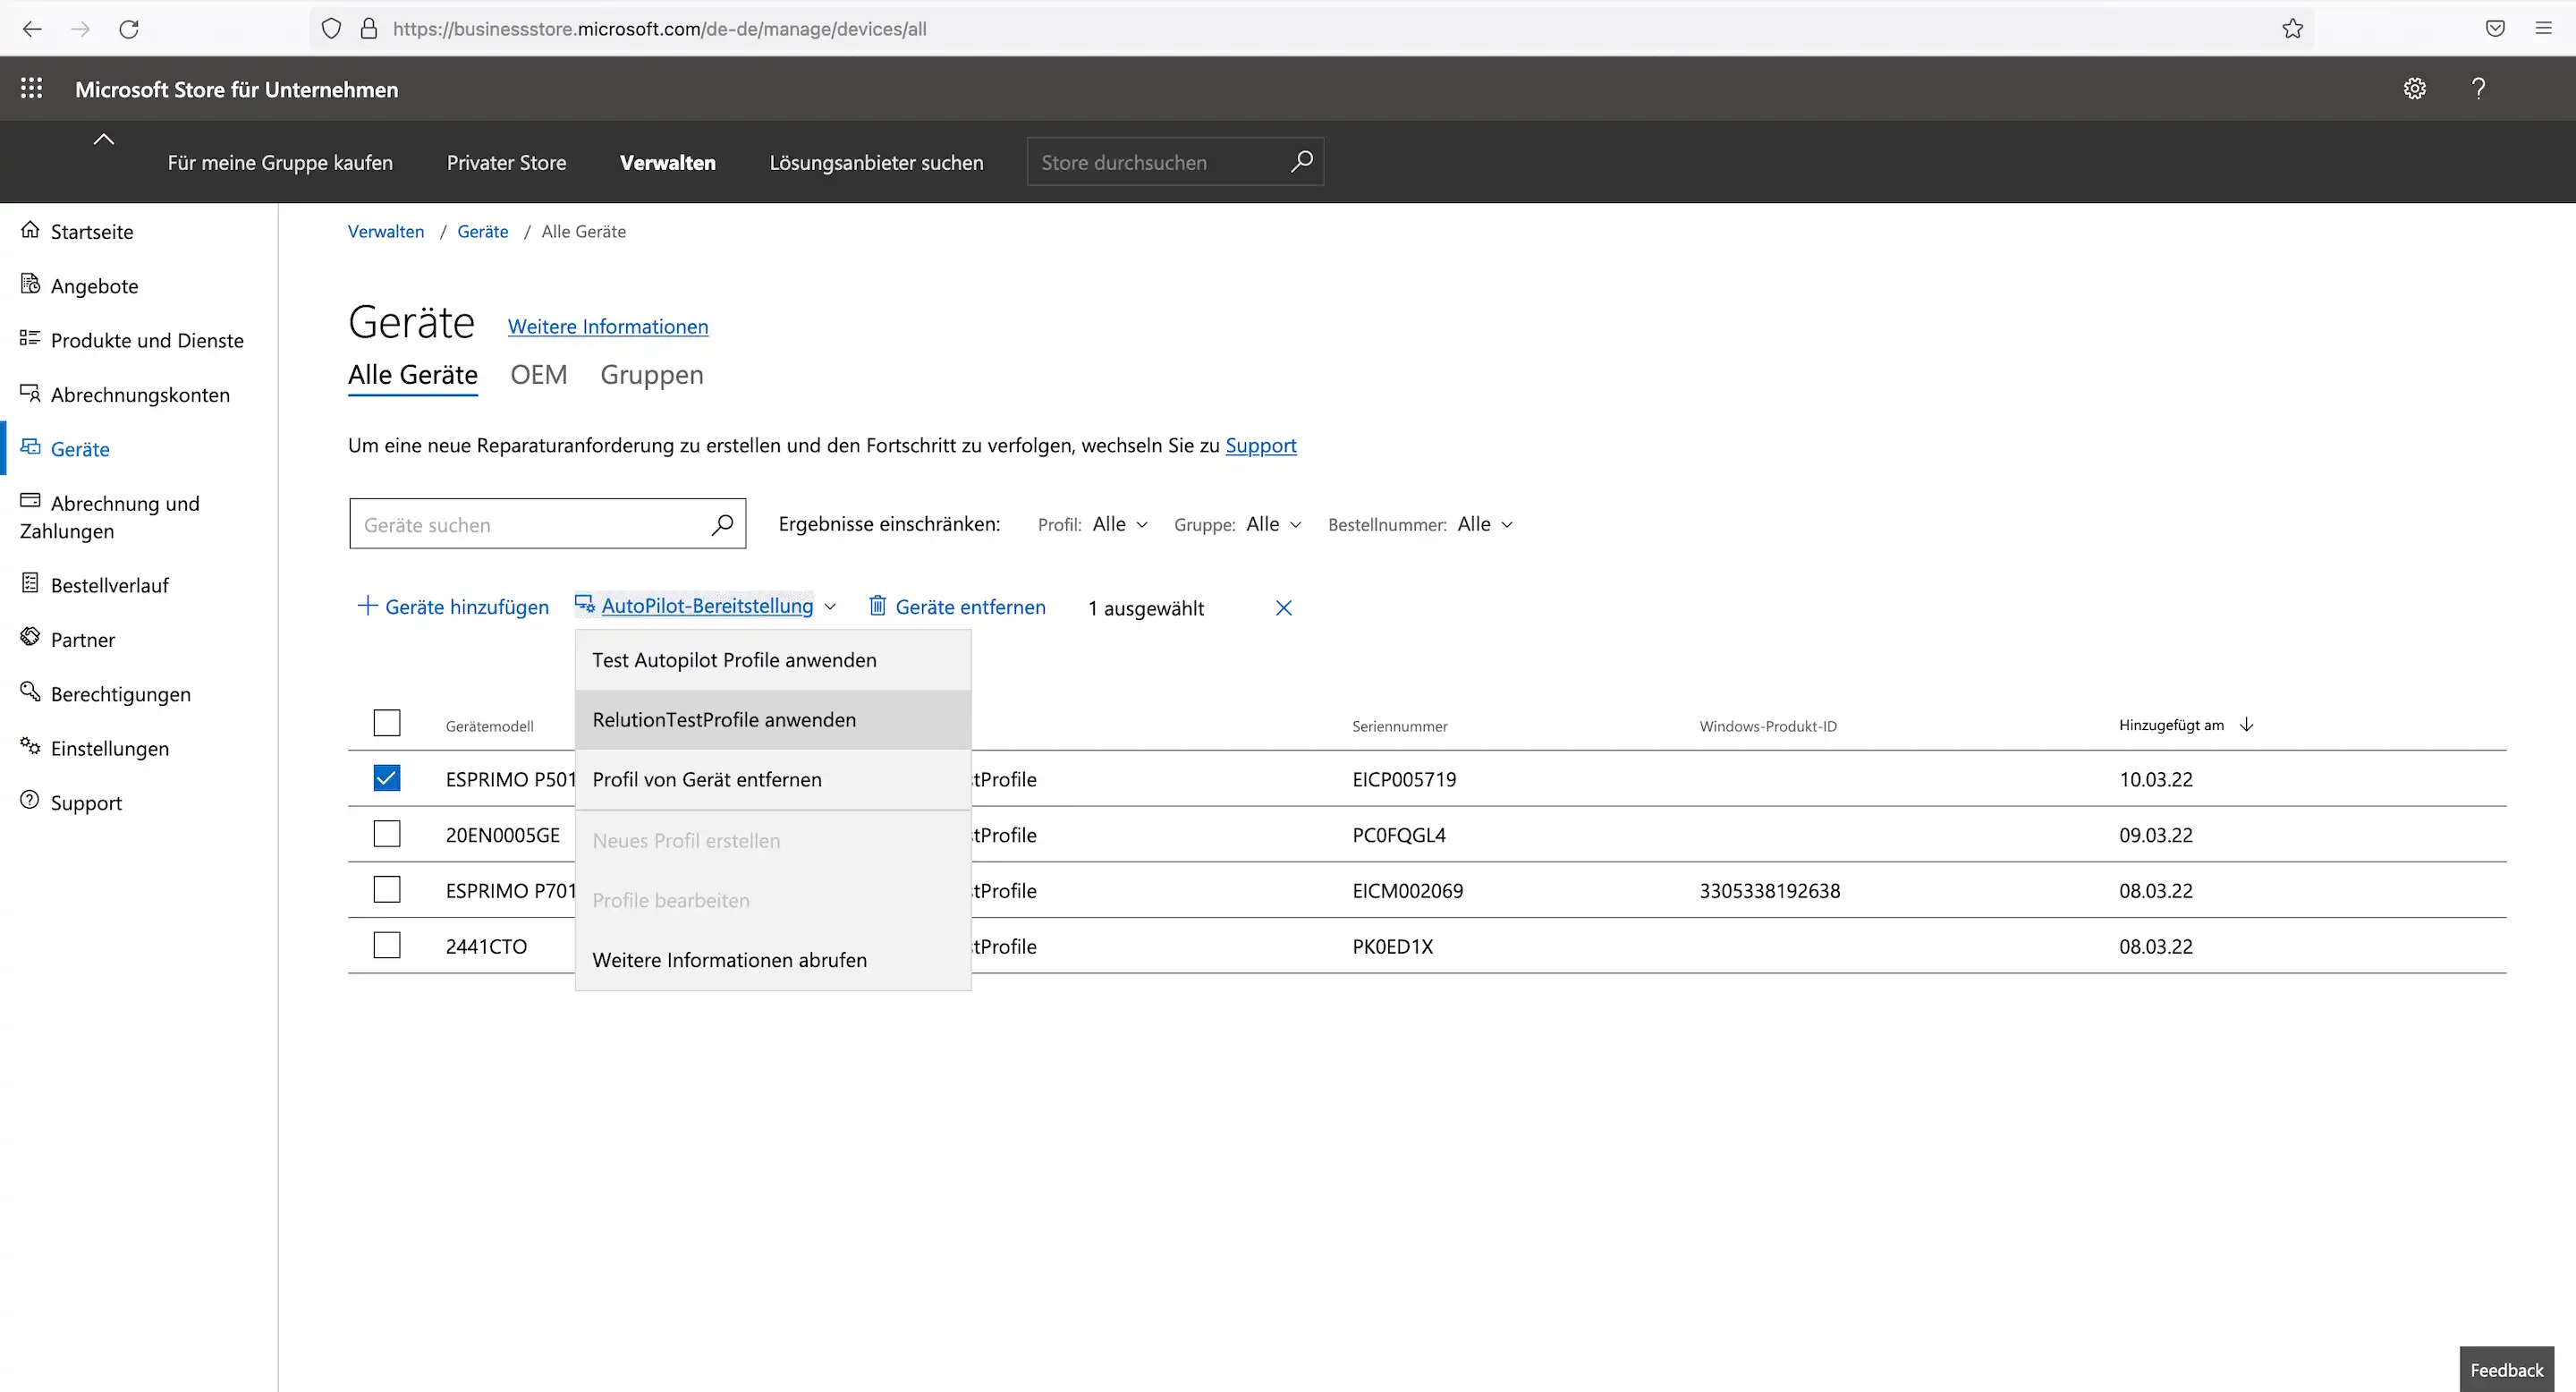
Task: Click the site lock icon in address bar
Action: 369,29
